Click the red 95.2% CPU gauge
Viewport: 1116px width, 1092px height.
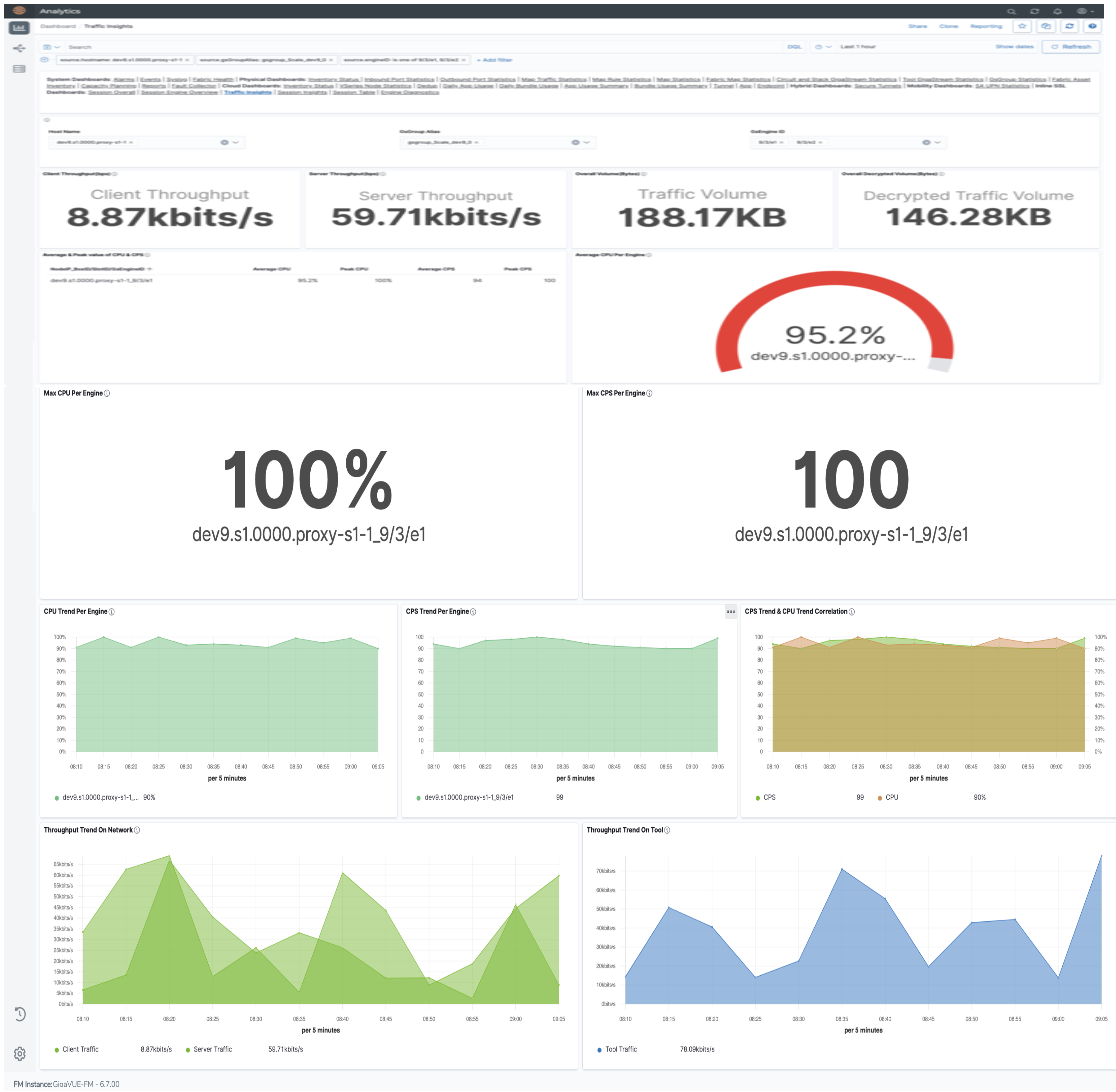click(835, 322)
